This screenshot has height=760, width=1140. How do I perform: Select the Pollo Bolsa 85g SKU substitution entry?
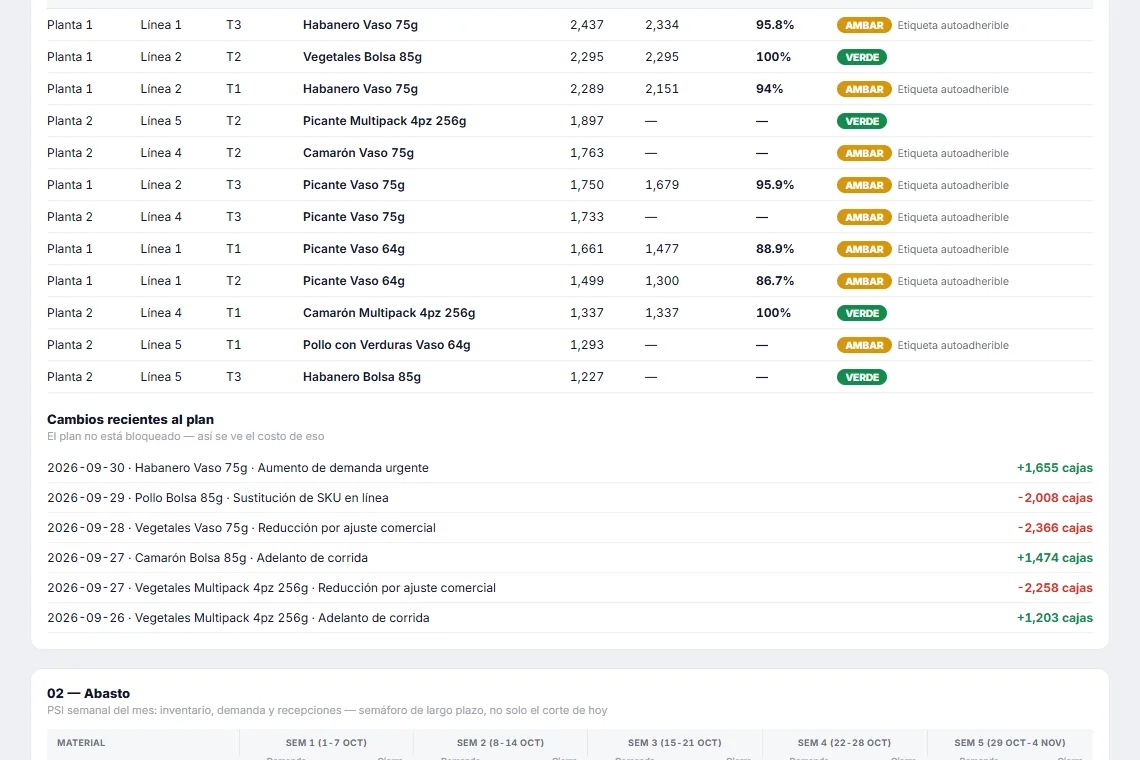[x=570, y=498]
